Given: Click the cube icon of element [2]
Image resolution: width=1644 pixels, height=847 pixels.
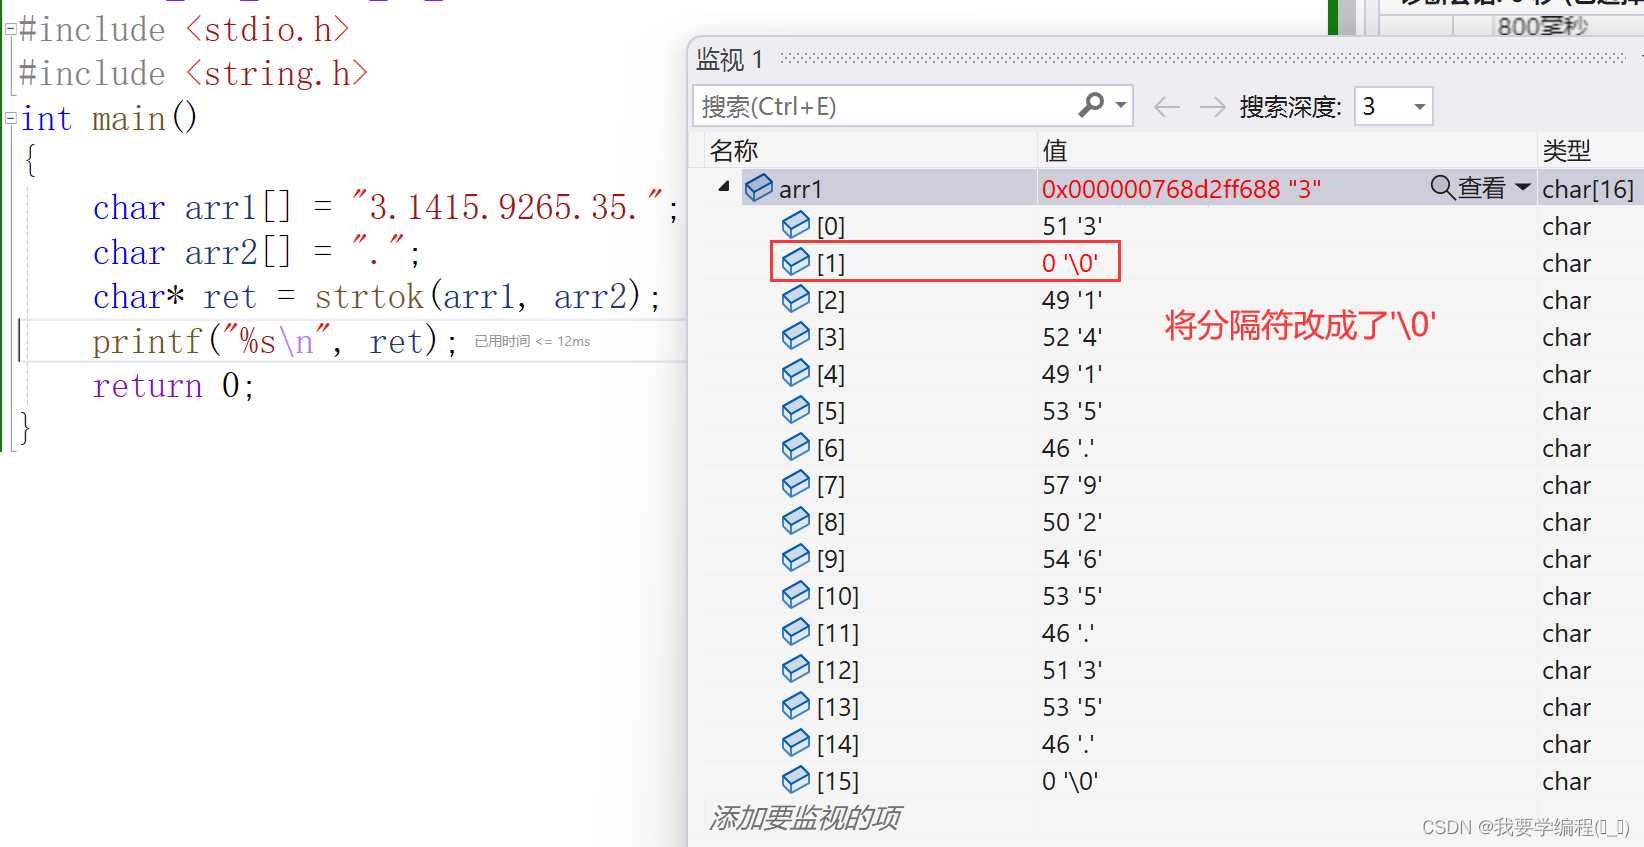Looking at the screenshot, I should tap(796, 299).
